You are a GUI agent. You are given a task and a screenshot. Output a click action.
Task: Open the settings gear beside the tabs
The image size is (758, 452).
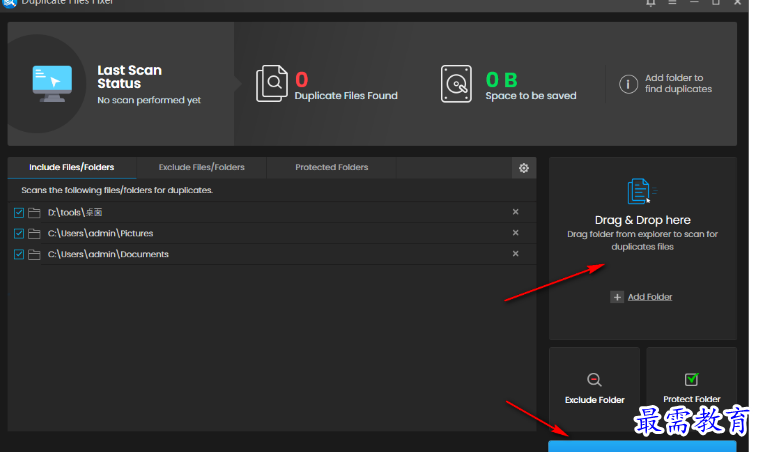[x=524, y=168]
